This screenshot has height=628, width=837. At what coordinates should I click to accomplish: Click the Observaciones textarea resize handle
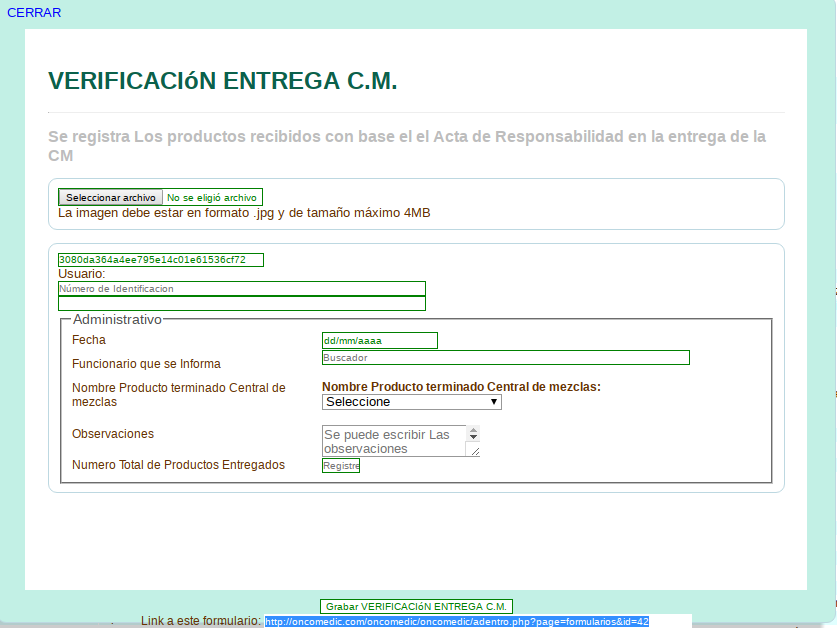click(475, 452)
